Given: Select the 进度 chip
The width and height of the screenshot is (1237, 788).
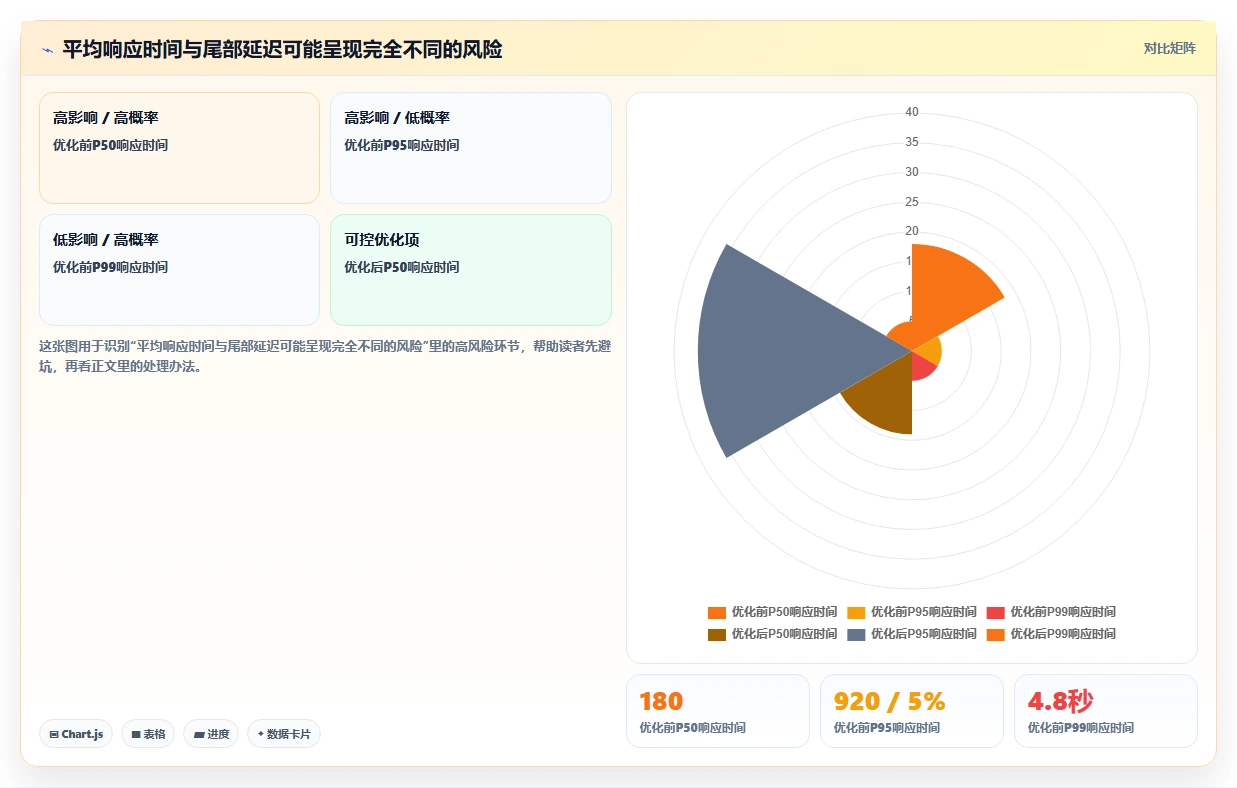Looking at the screenshot, I should 211,734.
